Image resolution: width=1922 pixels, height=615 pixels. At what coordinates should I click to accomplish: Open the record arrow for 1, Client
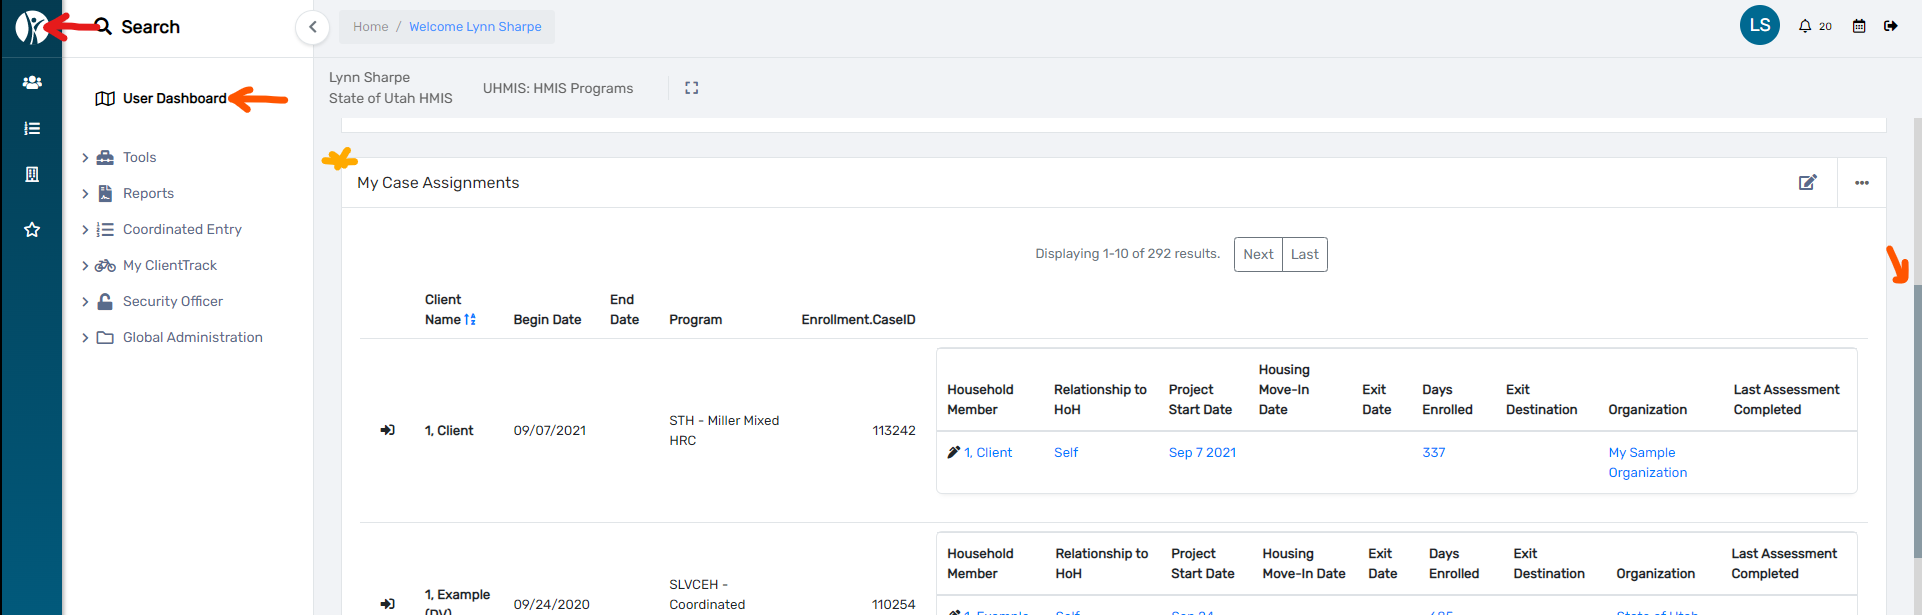pyautogui.click(x=387, y=430)
